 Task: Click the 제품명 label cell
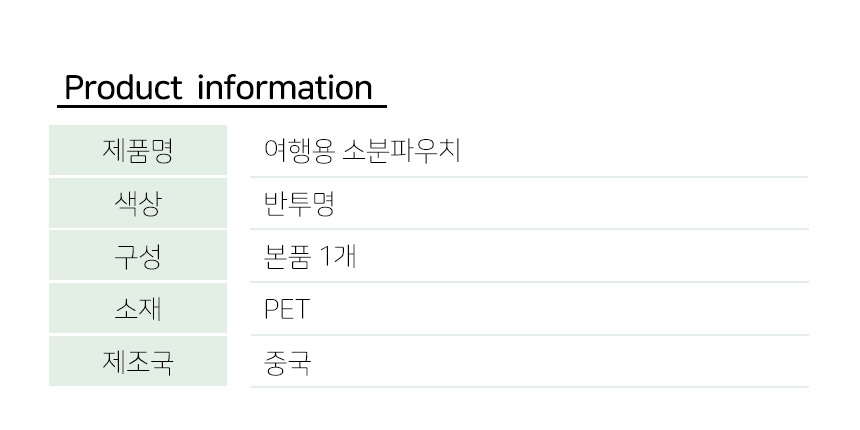(x=138, y=151)
